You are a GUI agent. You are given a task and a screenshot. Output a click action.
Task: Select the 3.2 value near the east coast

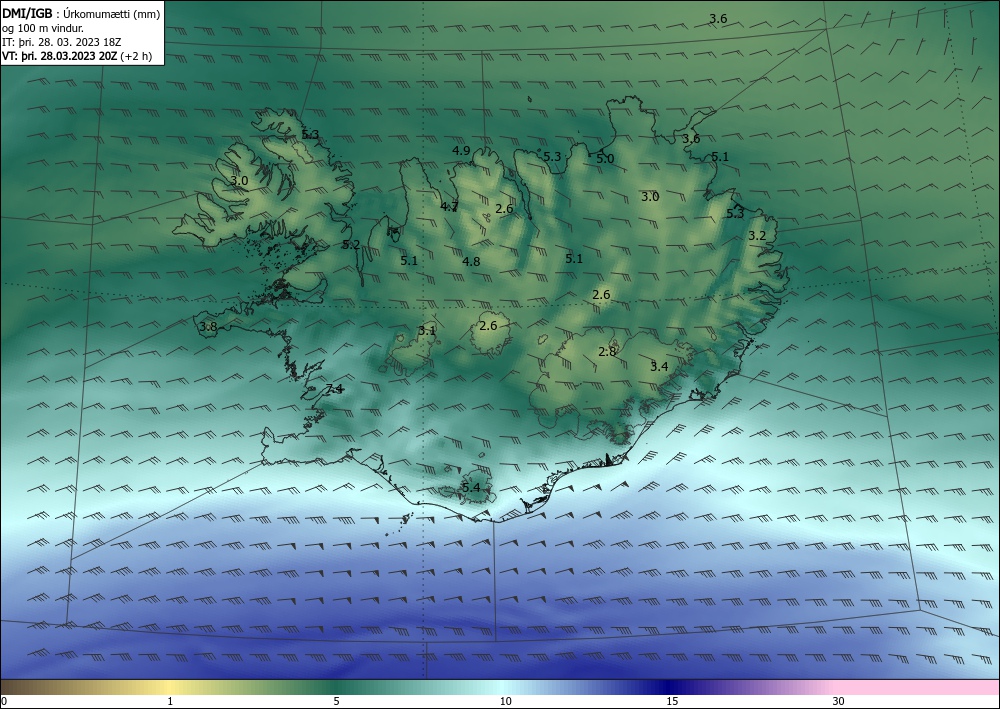757,236
